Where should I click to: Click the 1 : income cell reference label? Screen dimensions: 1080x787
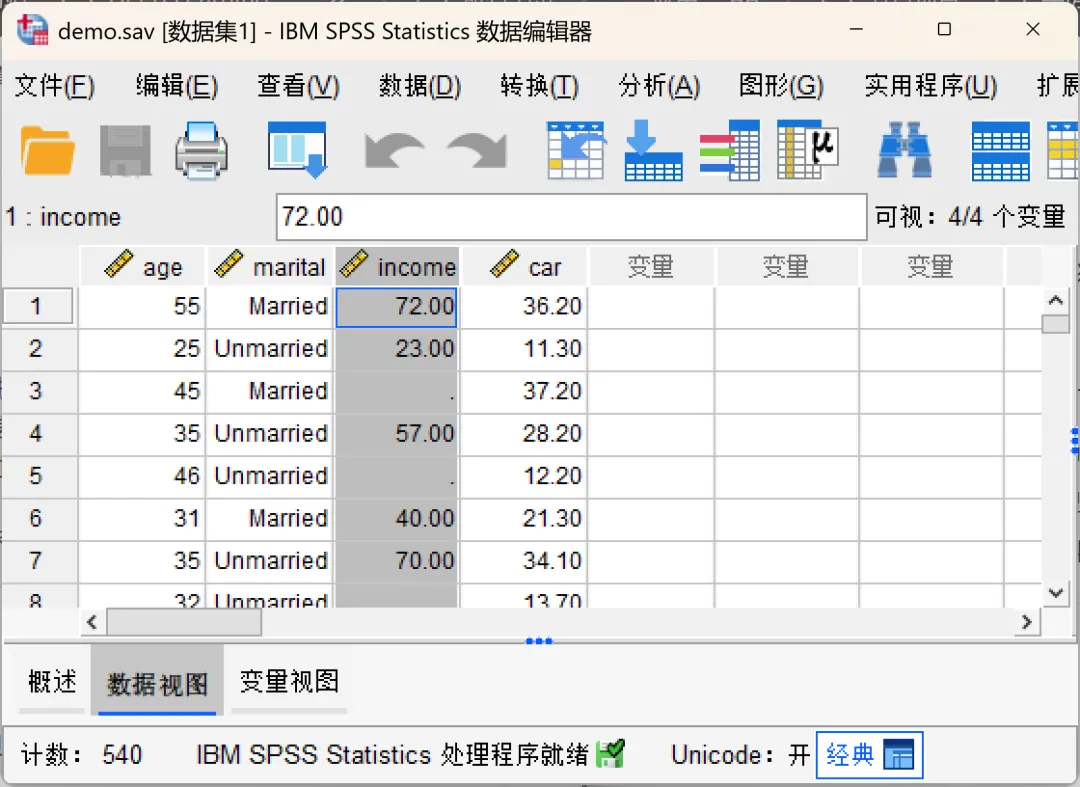(63, 217)
